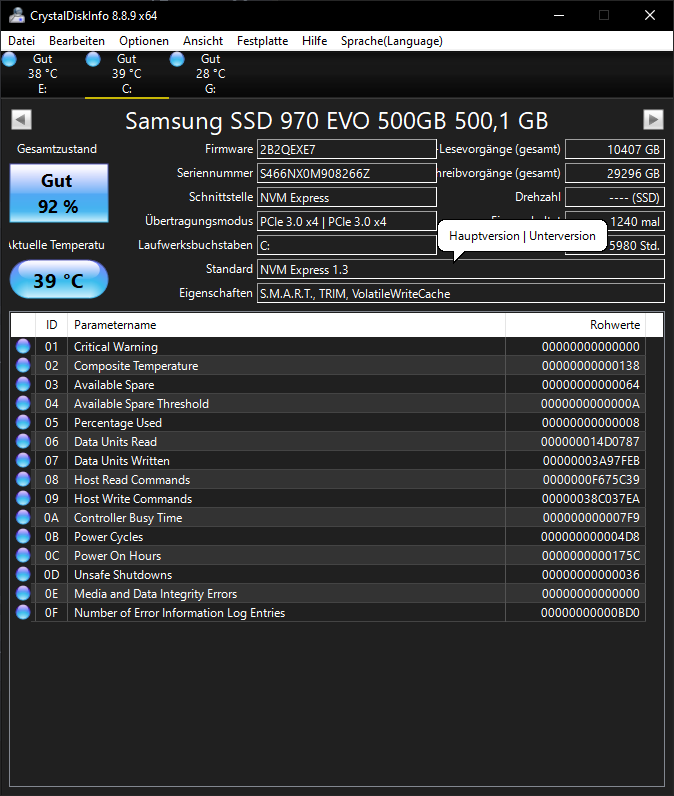Screen dimensions: 674x796
Task: Click the Firmware field 2B2QEXE7
Action: 347,149
